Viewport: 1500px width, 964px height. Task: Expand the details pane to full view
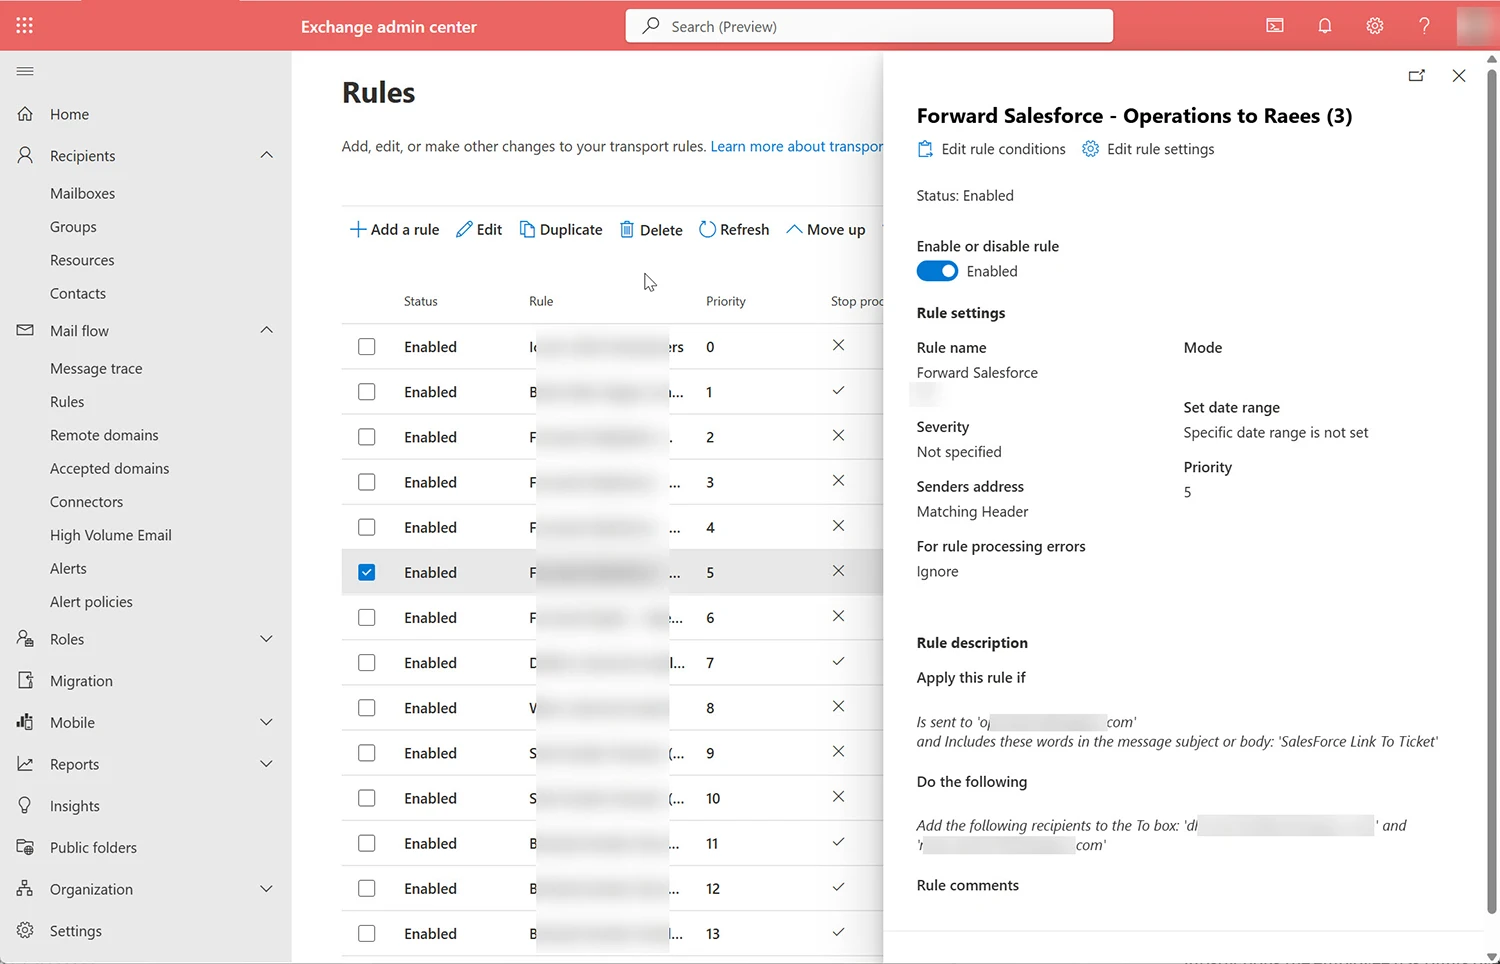(1417, 76)
